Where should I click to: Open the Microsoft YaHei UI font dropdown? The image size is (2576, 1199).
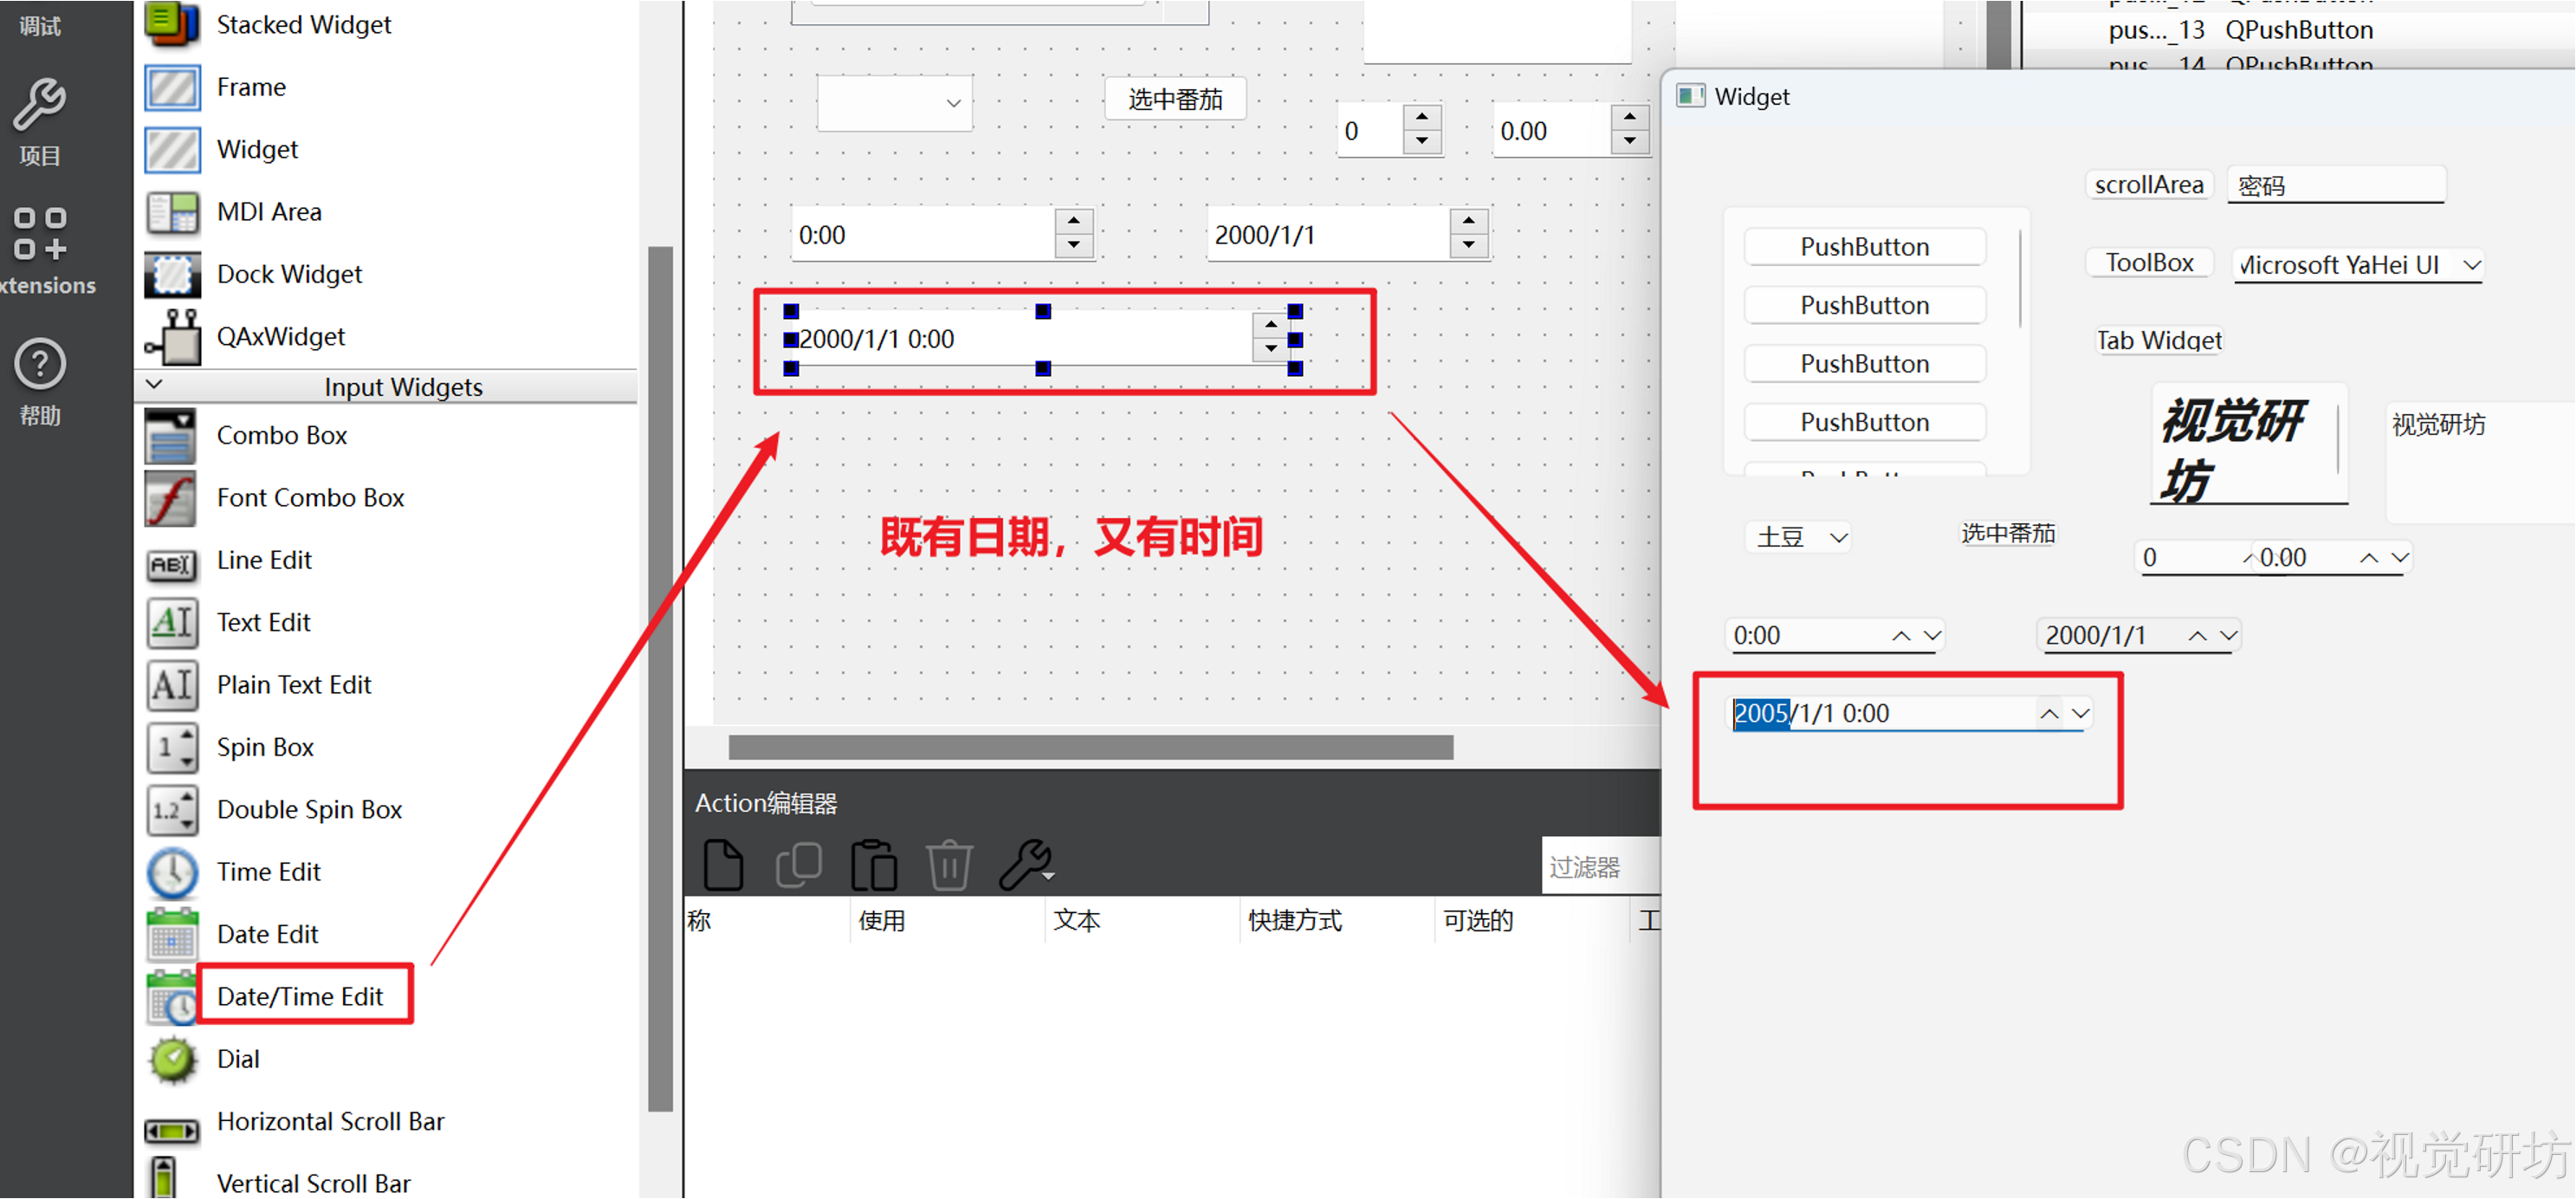[x=2471, y=265]
